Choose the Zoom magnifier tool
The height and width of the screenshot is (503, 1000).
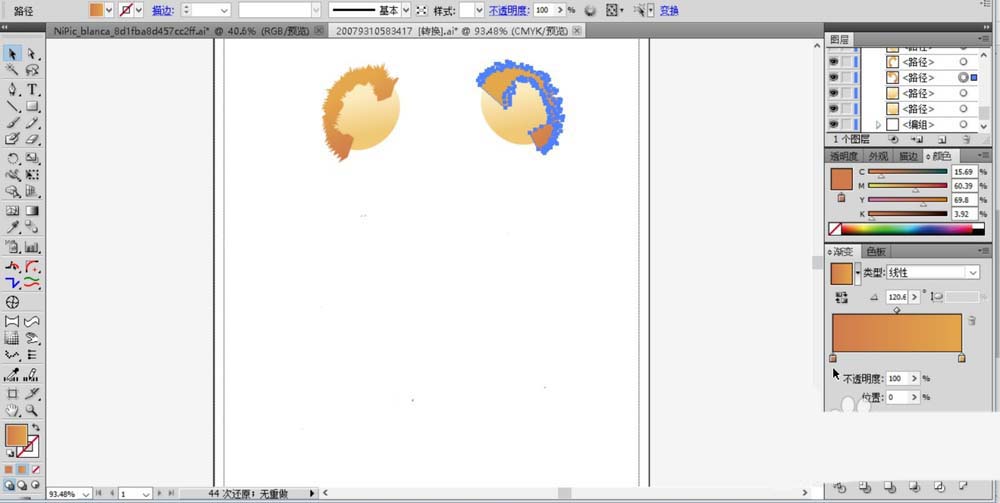tap(32, 411)
